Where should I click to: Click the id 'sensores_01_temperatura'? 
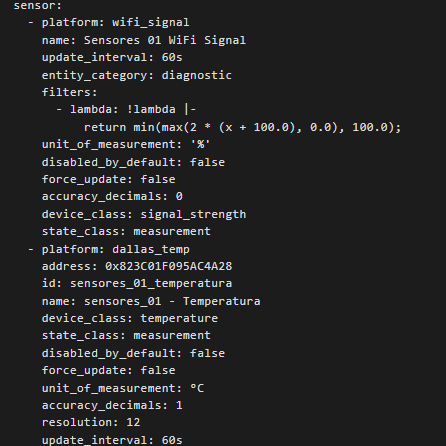point(151,283)
